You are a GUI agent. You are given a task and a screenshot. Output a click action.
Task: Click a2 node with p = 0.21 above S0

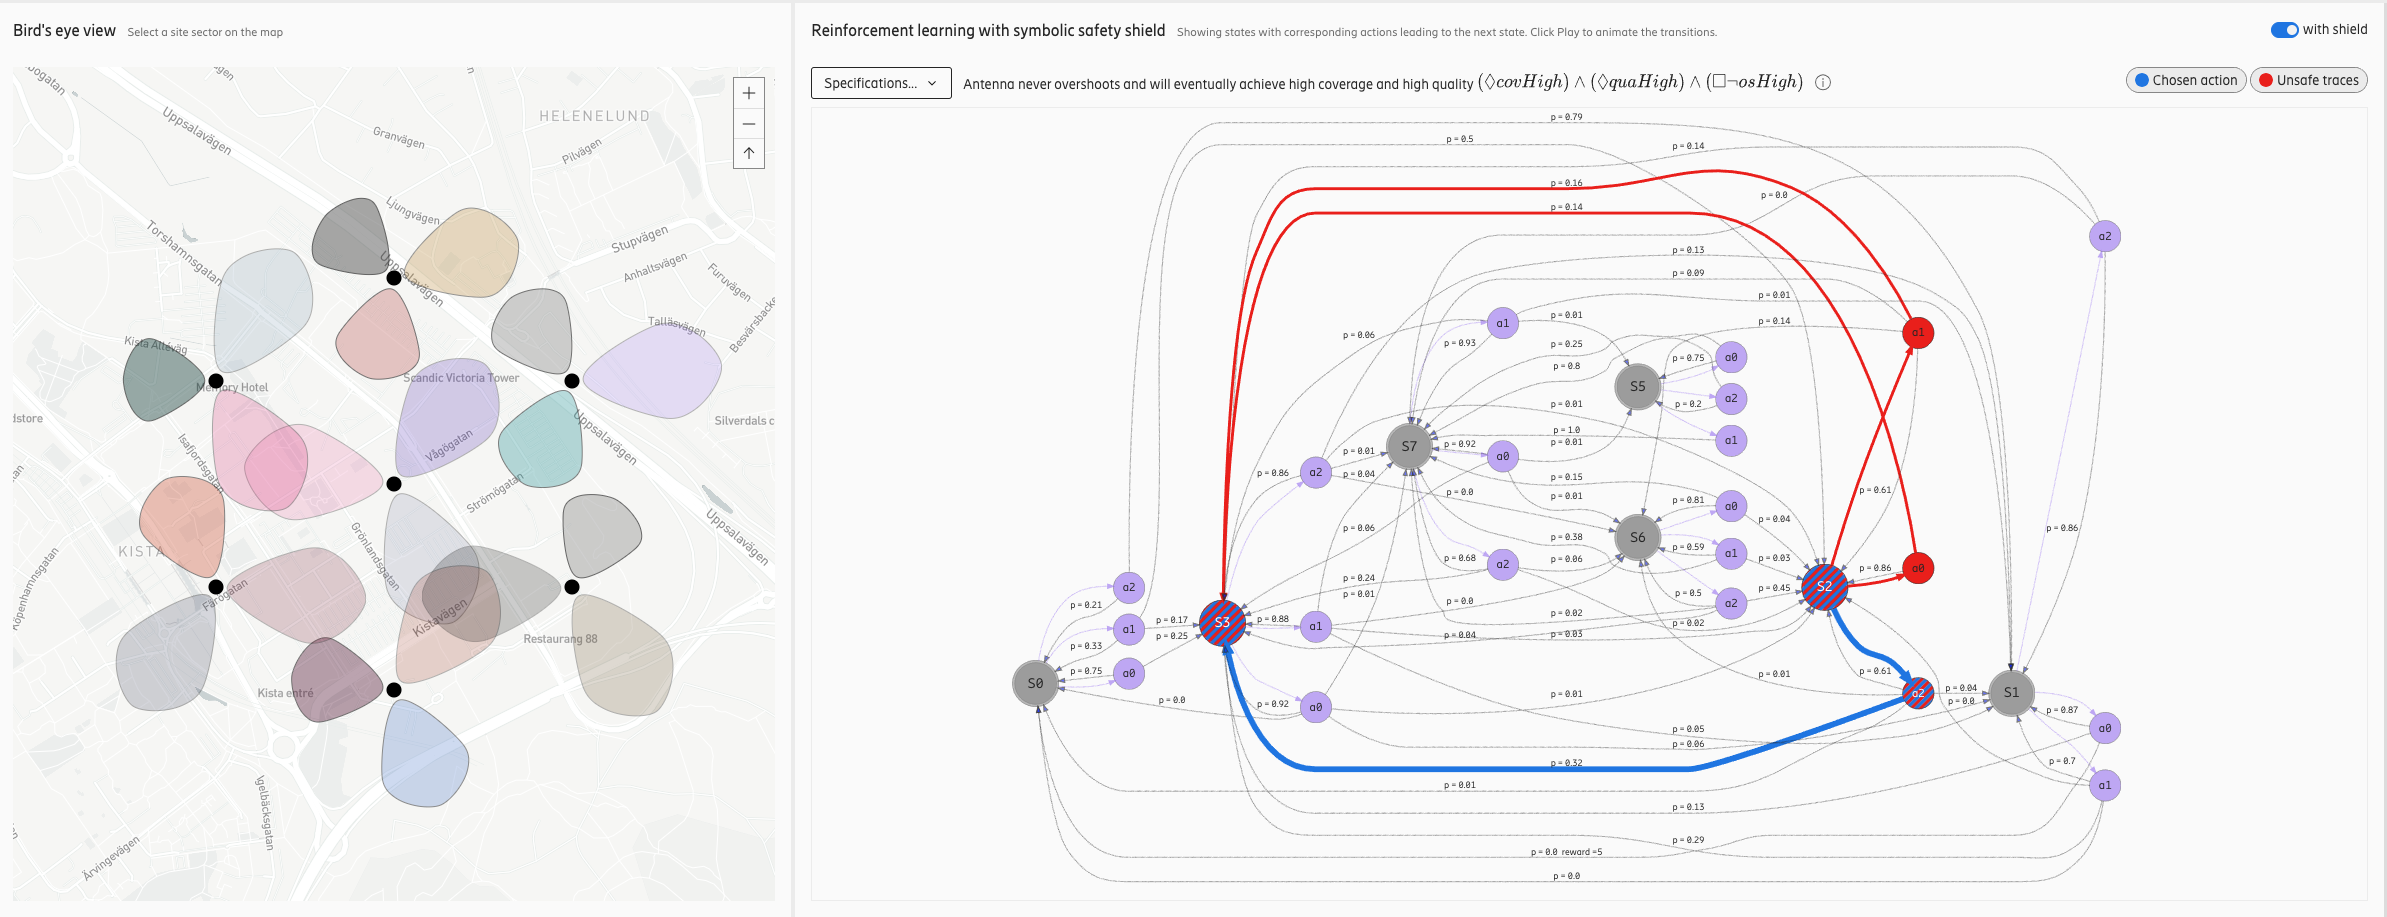[1128, 587]
